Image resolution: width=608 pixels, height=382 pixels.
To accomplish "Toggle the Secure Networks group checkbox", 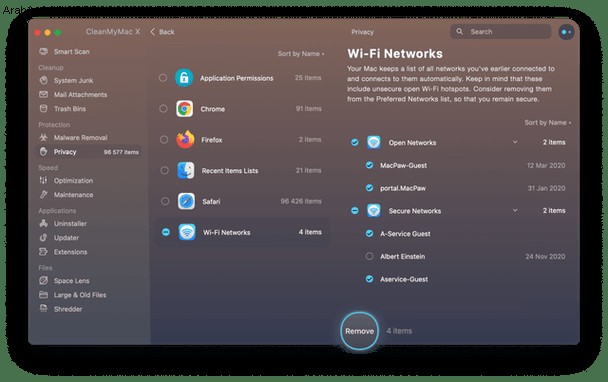I will 354,211.
